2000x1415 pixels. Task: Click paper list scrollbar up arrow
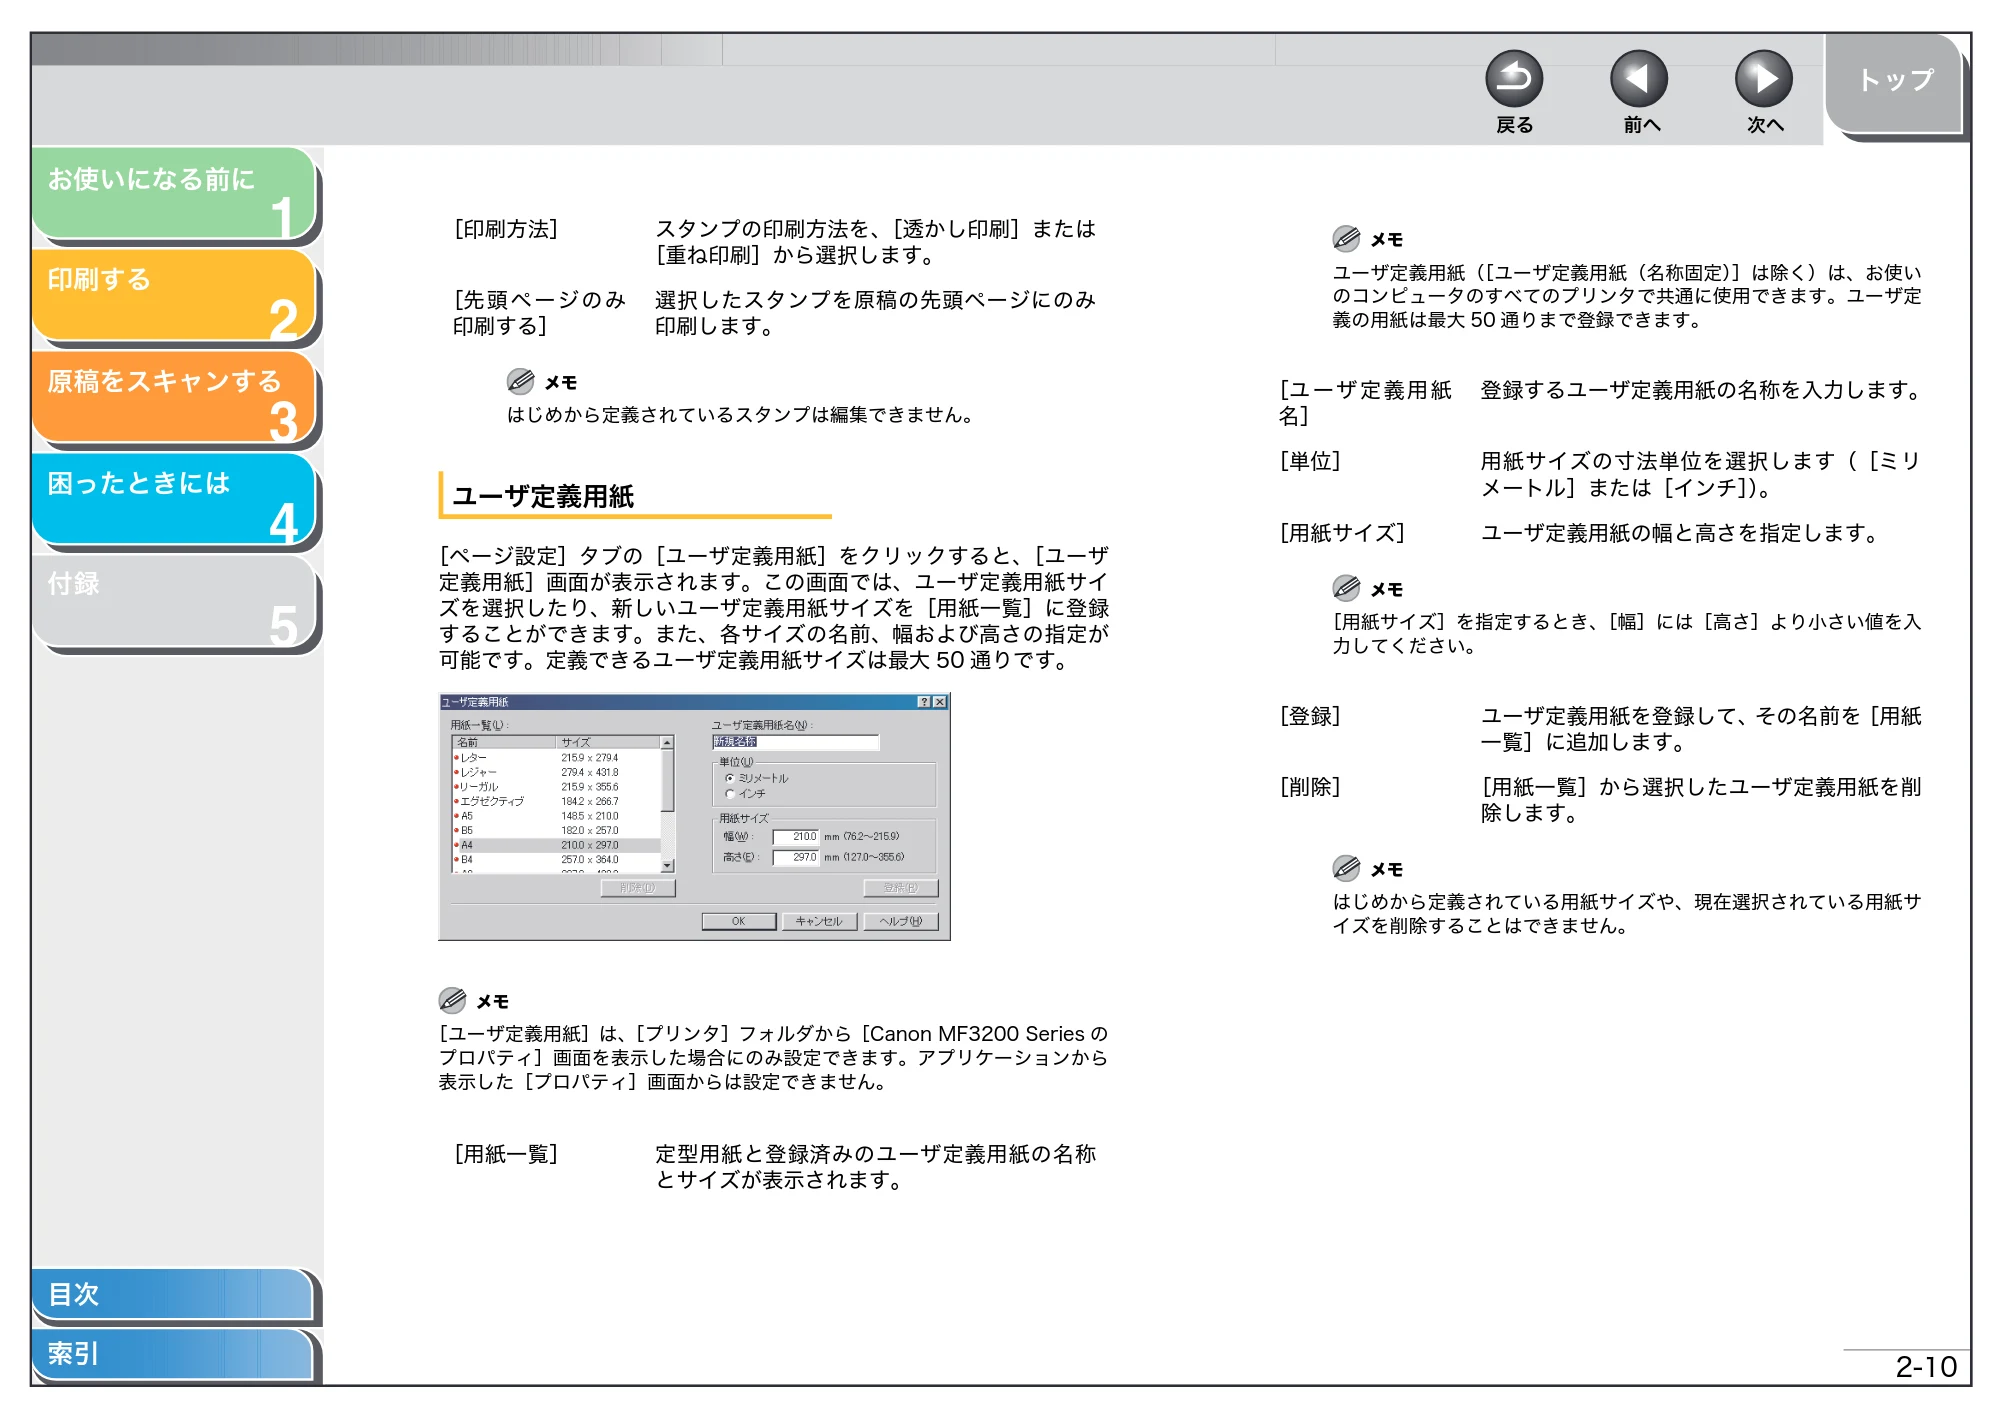point(667,743)
